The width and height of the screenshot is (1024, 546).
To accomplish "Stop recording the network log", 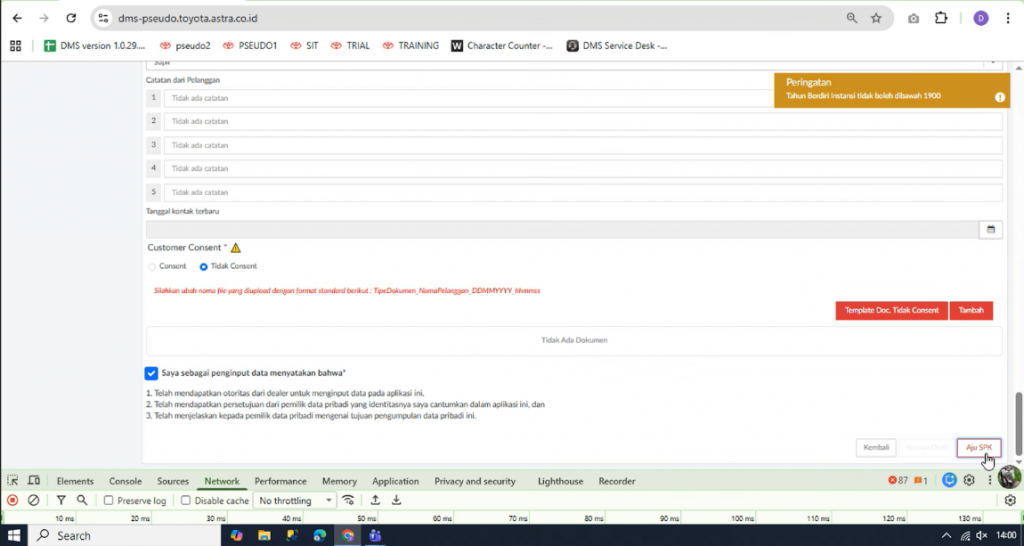I will pos(13,500).
